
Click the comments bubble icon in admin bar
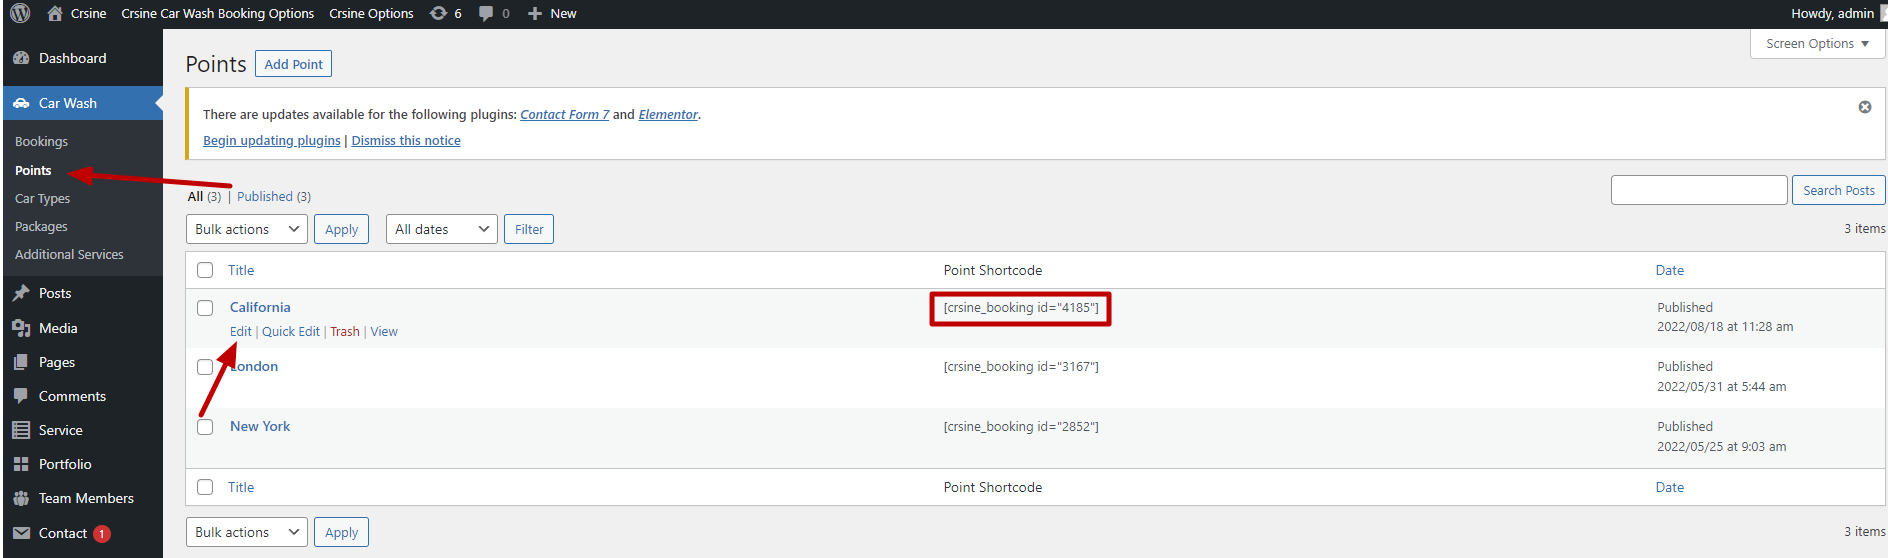point(486,13)
